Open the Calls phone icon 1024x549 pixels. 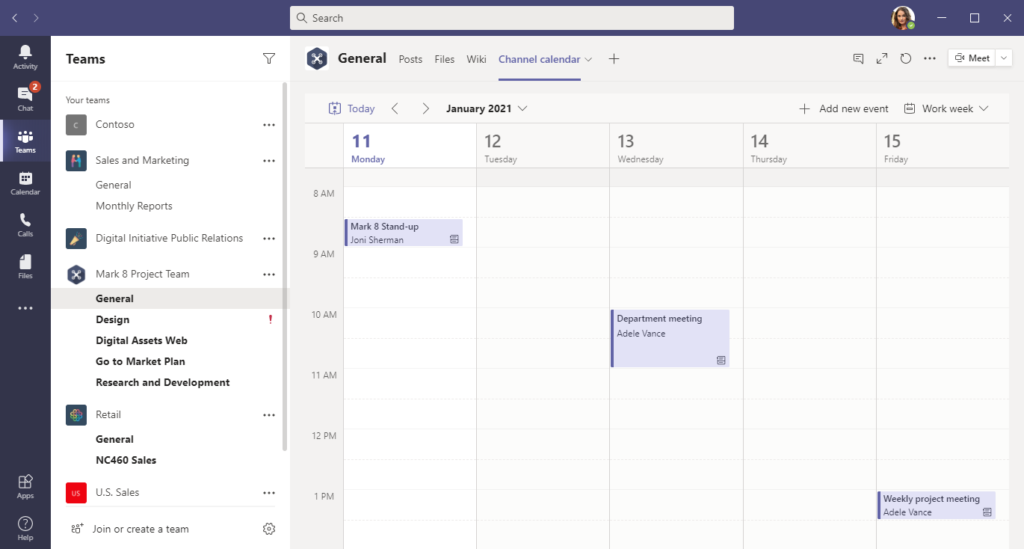(25, 225)
